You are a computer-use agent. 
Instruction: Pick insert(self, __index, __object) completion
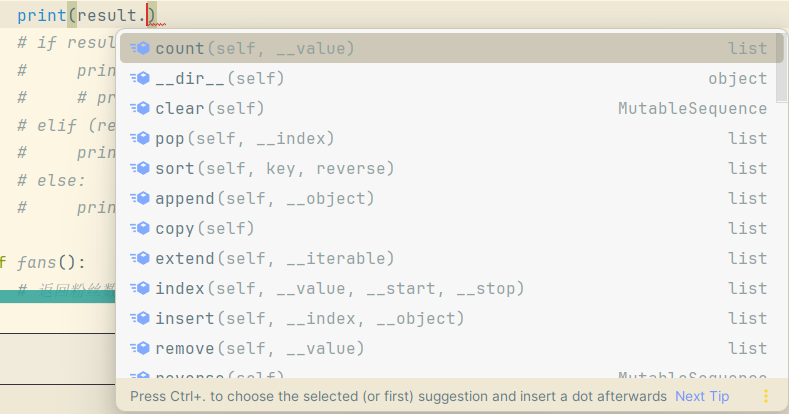(x=451, y=318)
